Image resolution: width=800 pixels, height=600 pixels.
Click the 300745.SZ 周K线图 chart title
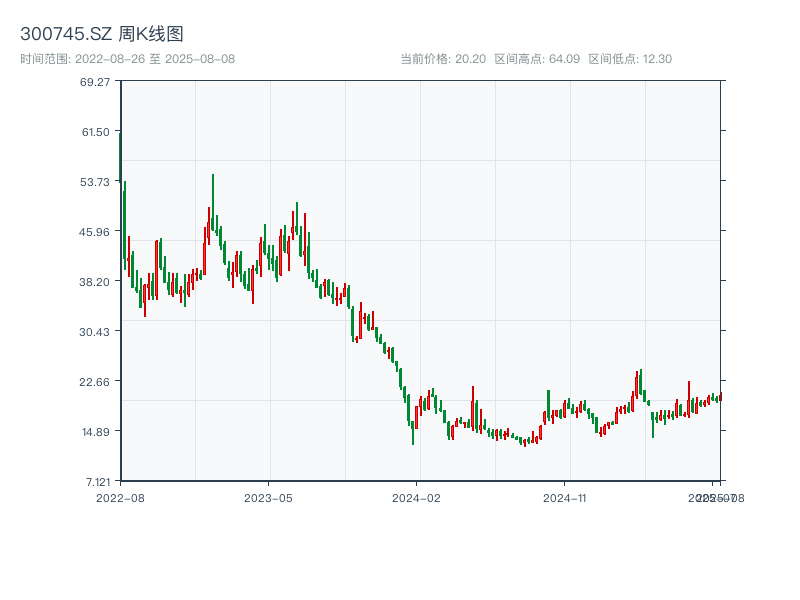102,34
